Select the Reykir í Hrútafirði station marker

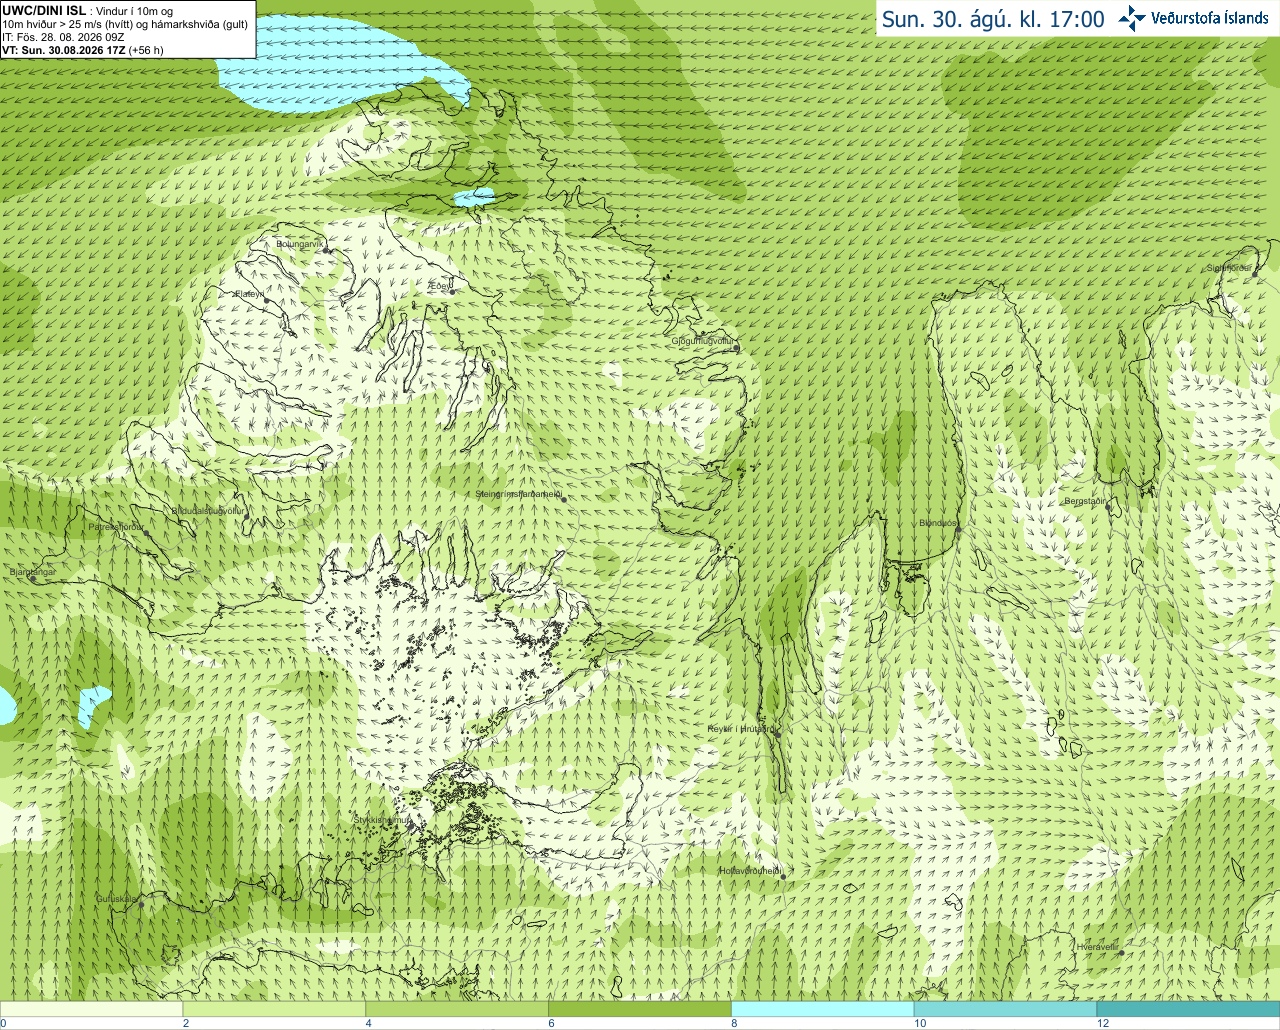pyautogui.click(x=777, y=732)
